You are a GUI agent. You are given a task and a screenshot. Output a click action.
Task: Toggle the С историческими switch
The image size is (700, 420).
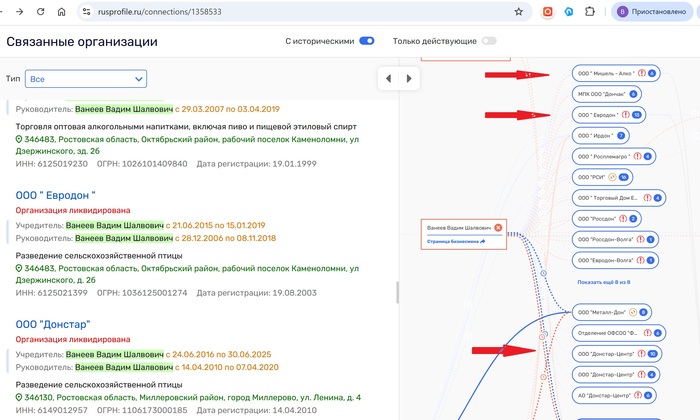pyautogui.click(x=367, y=41)
